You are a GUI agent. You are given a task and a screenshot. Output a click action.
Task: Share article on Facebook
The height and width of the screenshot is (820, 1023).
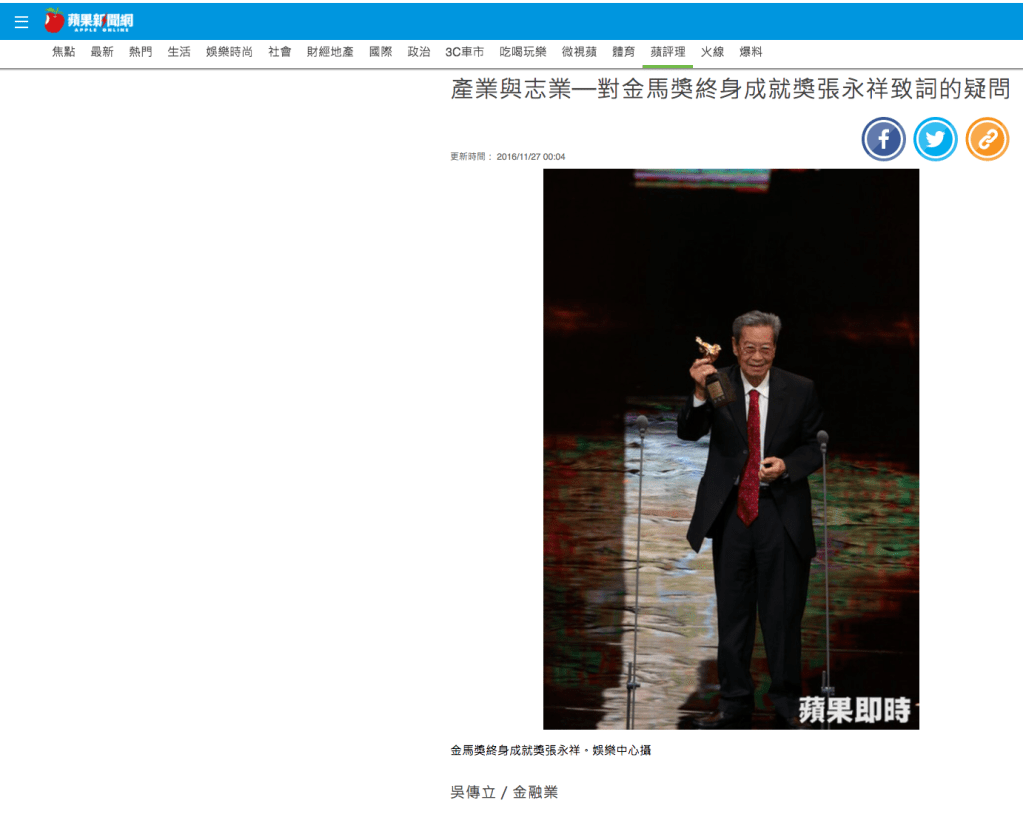pos(883,139)
